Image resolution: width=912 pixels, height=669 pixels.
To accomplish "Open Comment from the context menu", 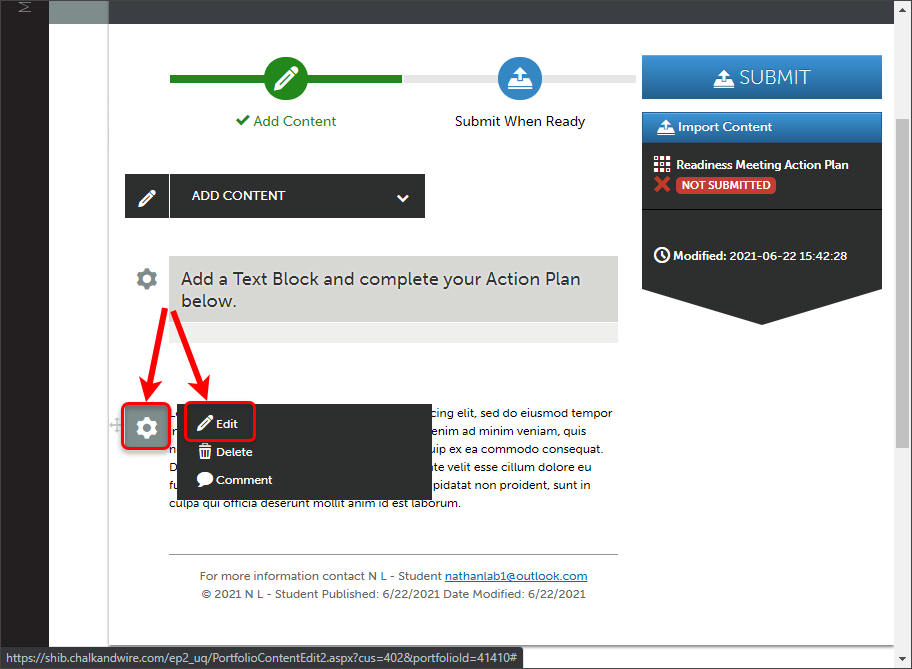I will tap(233, 480).
